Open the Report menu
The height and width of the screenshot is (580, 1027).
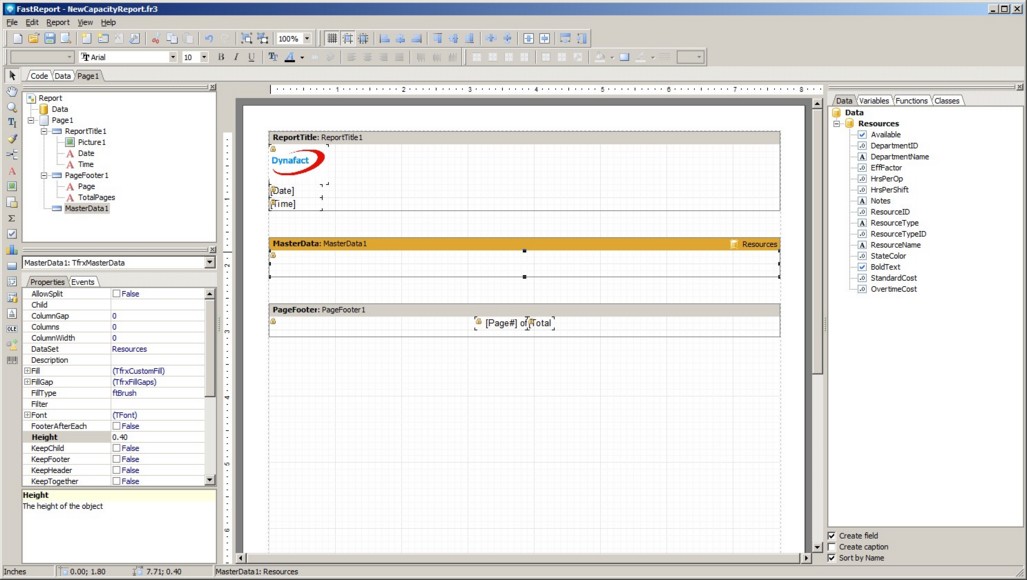tap(58, 22)
